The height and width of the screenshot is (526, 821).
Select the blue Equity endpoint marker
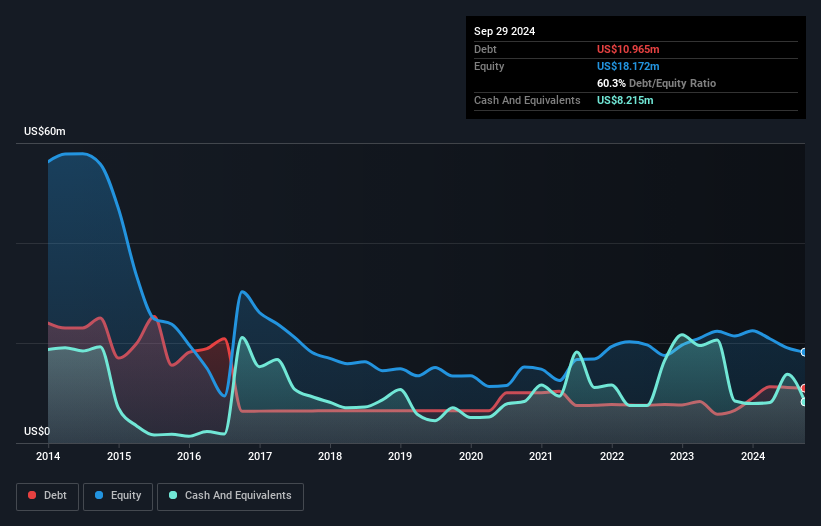pos(804,352)
